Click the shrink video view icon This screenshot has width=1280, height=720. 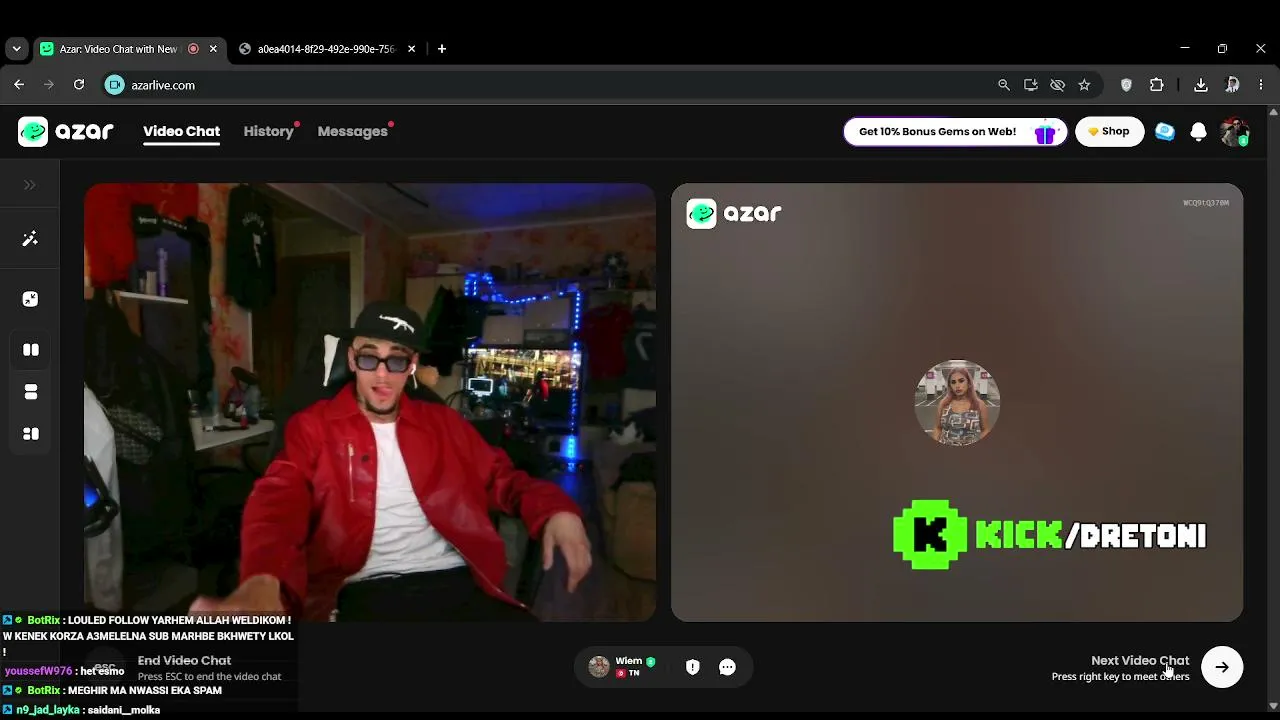point(30,299)
